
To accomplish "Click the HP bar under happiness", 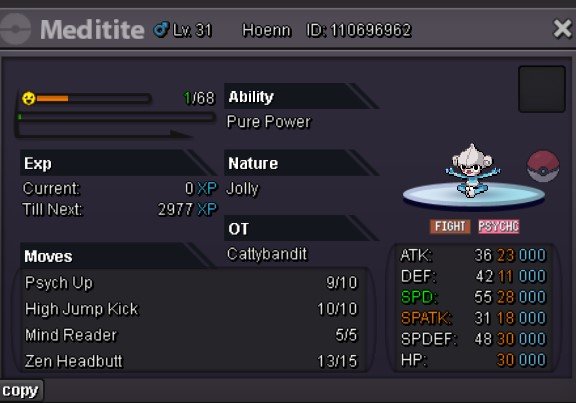I will coord(116,117).
